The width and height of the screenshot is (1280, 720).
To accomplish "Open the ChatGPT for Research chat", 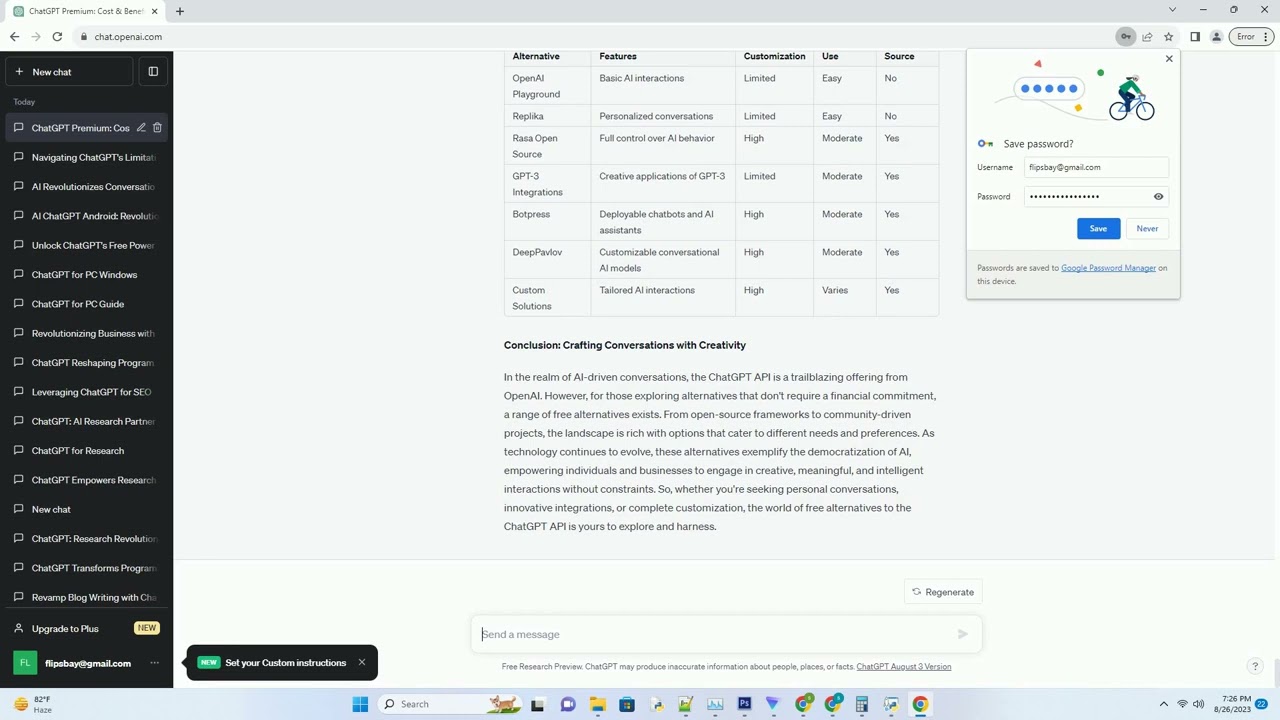I will (86, 451).
